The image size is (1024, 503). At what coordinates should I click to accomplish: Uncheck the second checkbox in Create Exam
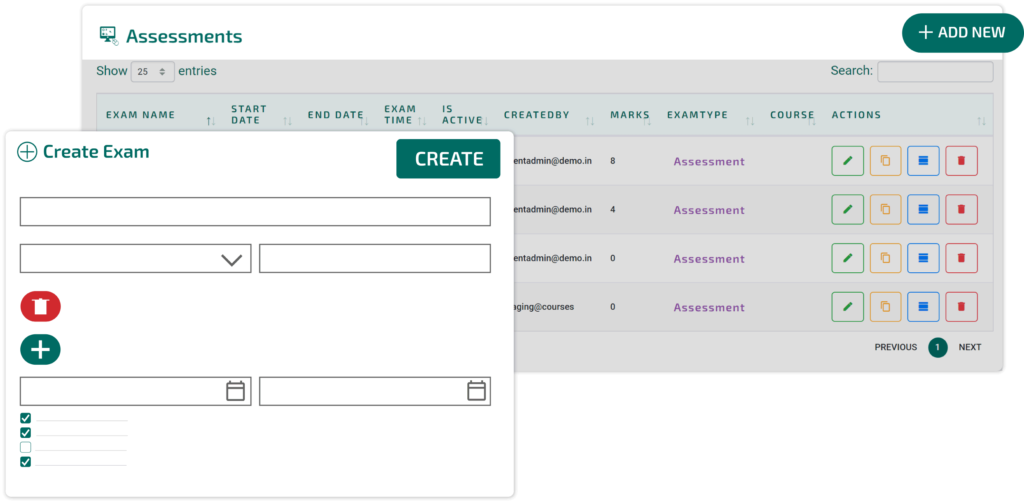point(25,432)
